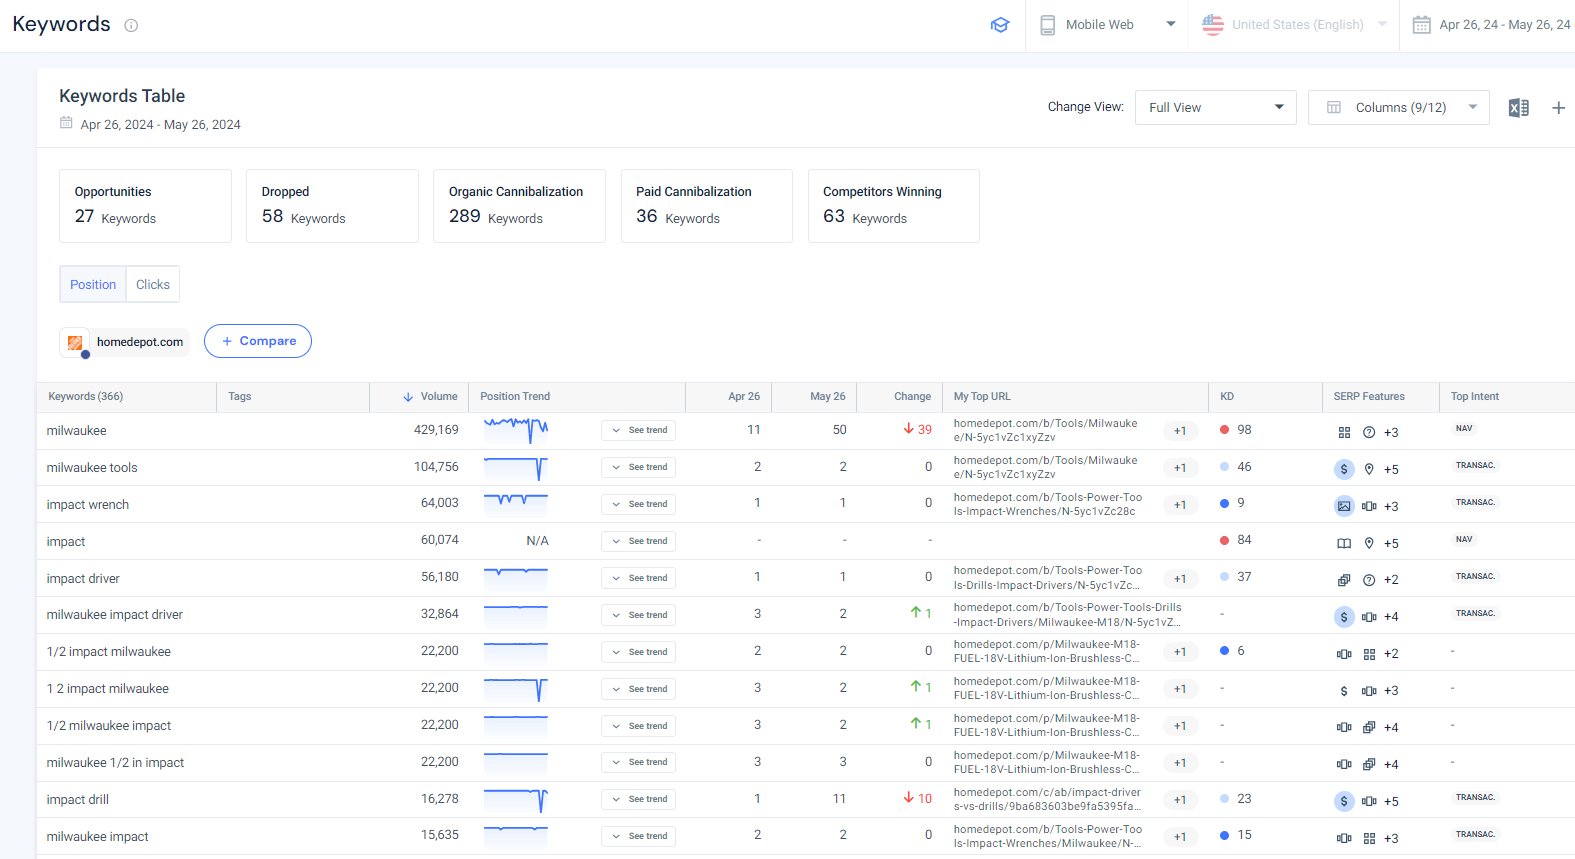
Task: Select Competitors Winning 63 Keywords card
Action: pos(893,206)
